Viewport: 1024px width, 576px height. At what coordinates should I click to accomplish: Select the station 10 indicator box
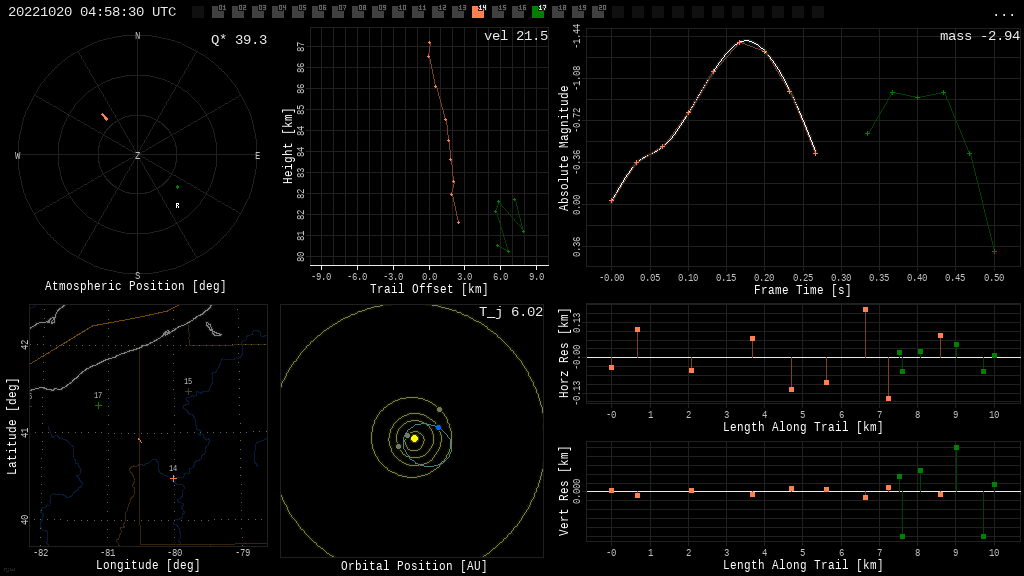398,12
